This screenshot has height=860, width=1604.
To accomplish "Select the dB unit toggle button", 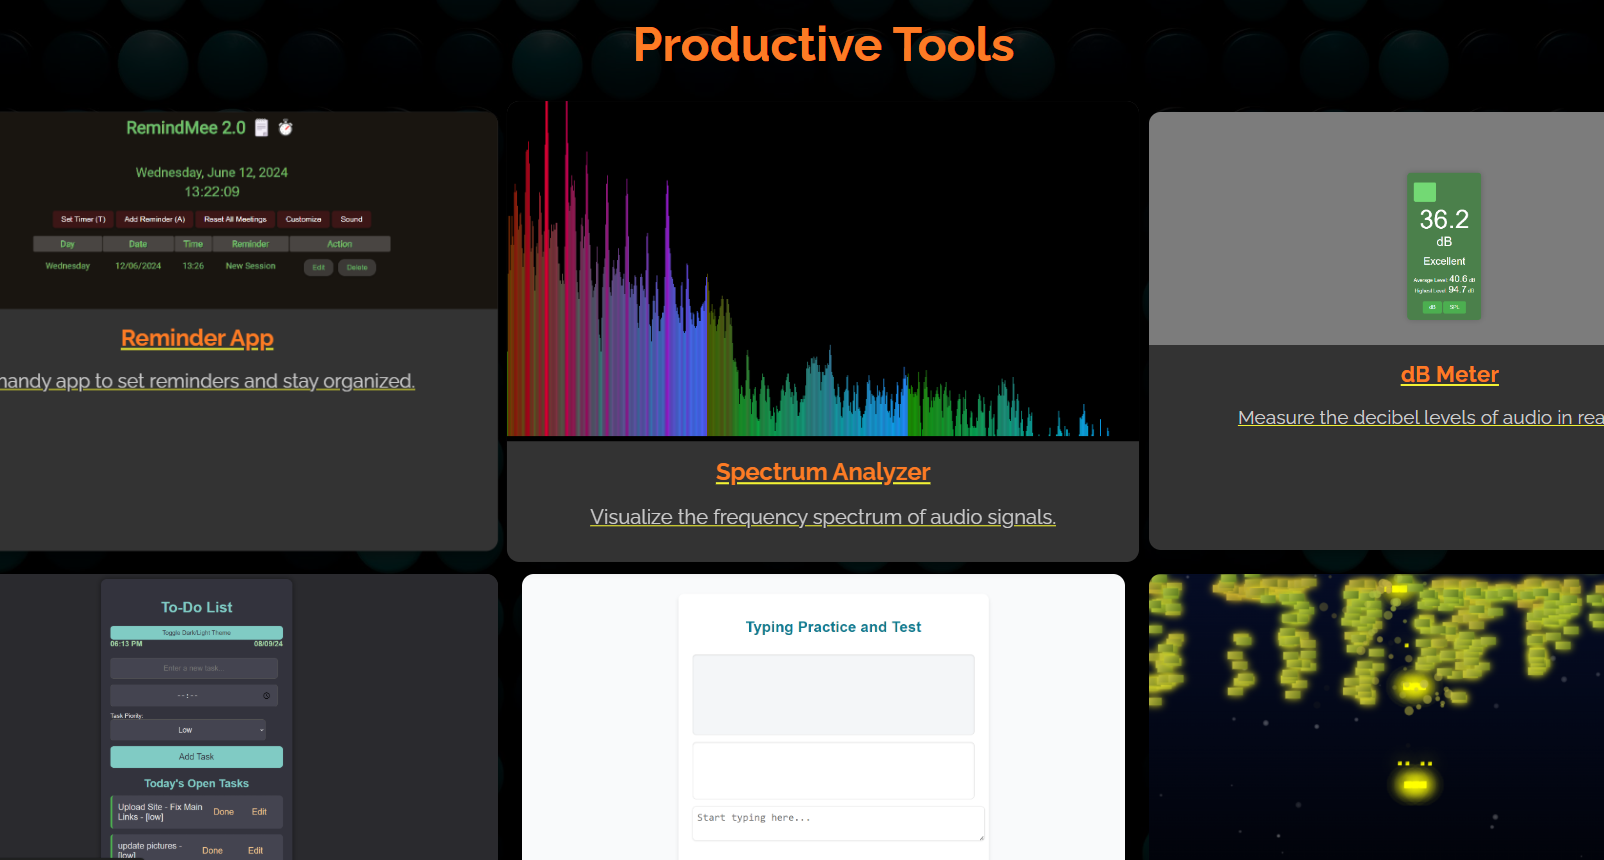I will tap(1432, 307).
